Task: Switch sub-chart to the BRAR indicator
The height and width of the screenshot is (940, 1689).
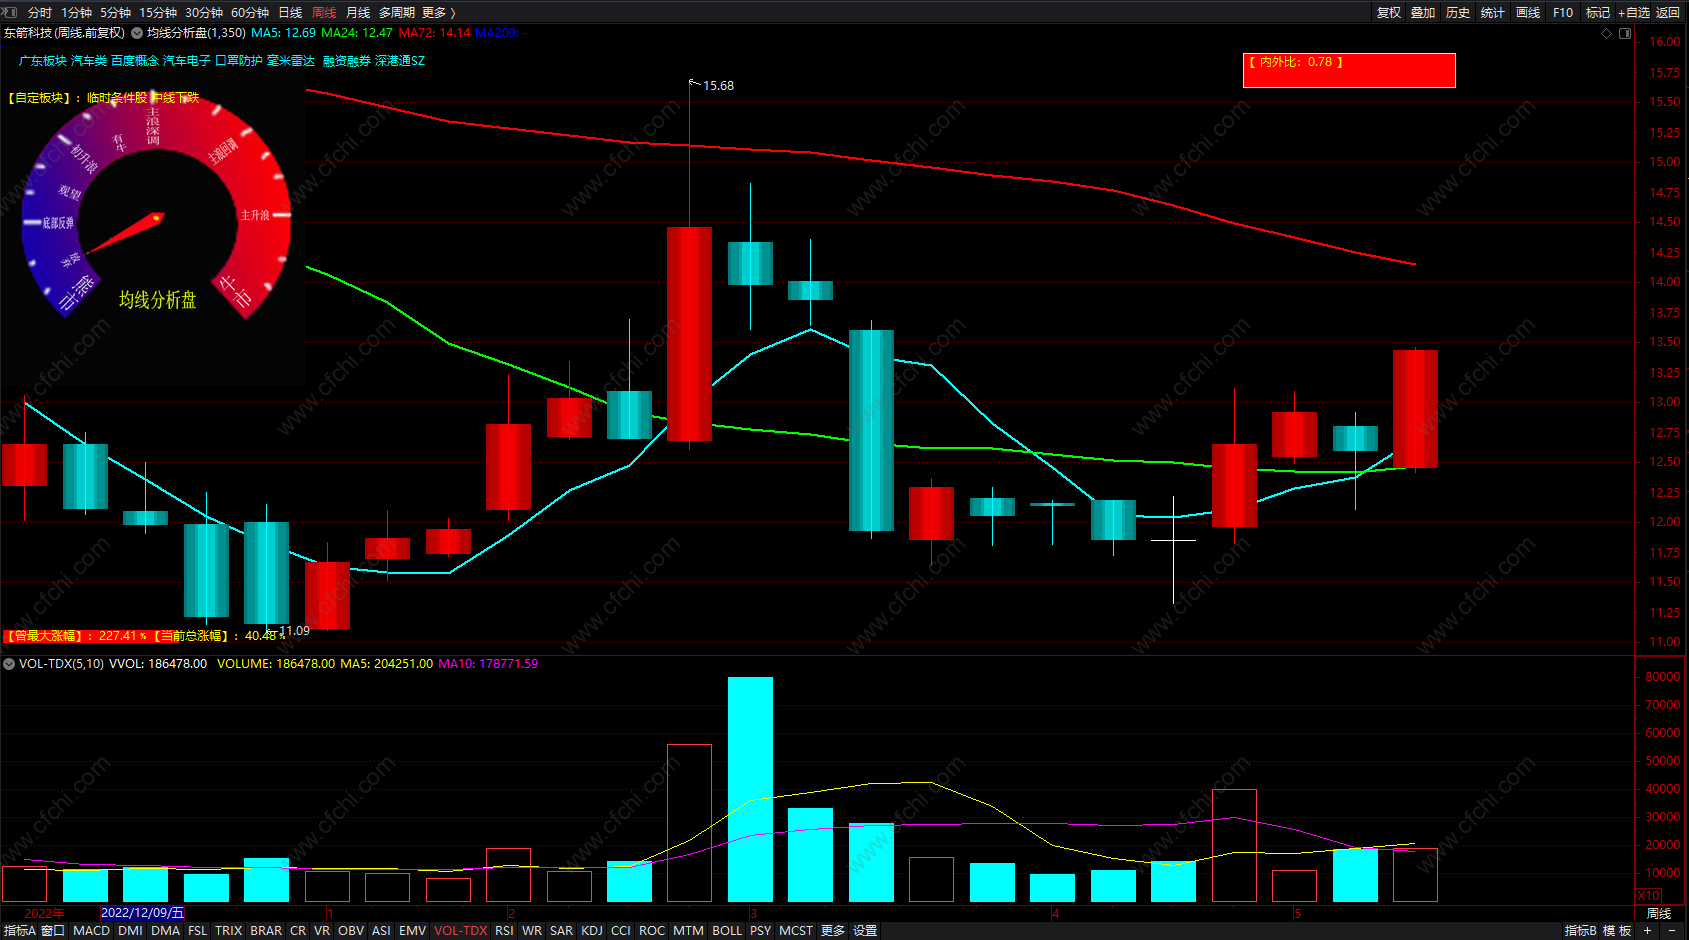Action: click(x=266, y=931)
